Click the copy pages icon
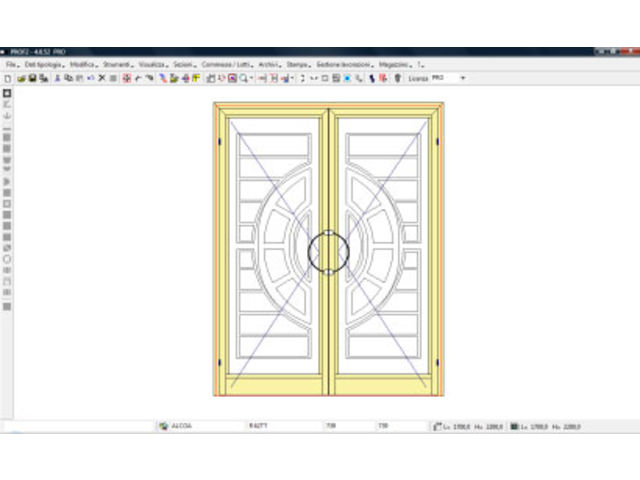 (69, 78)
